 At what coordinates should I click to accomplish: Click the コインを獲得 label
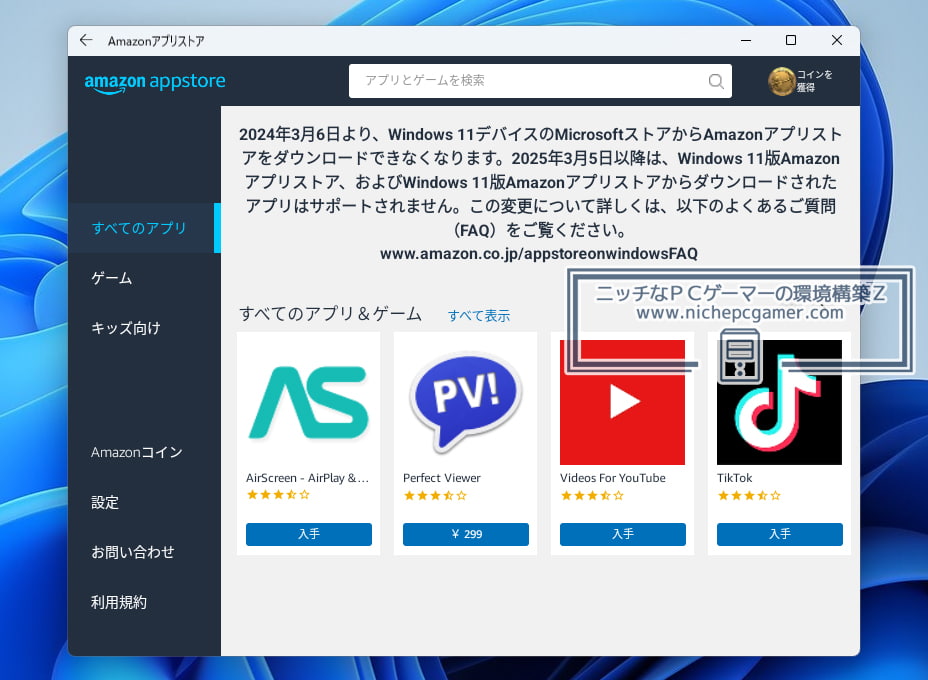(814, 81)
